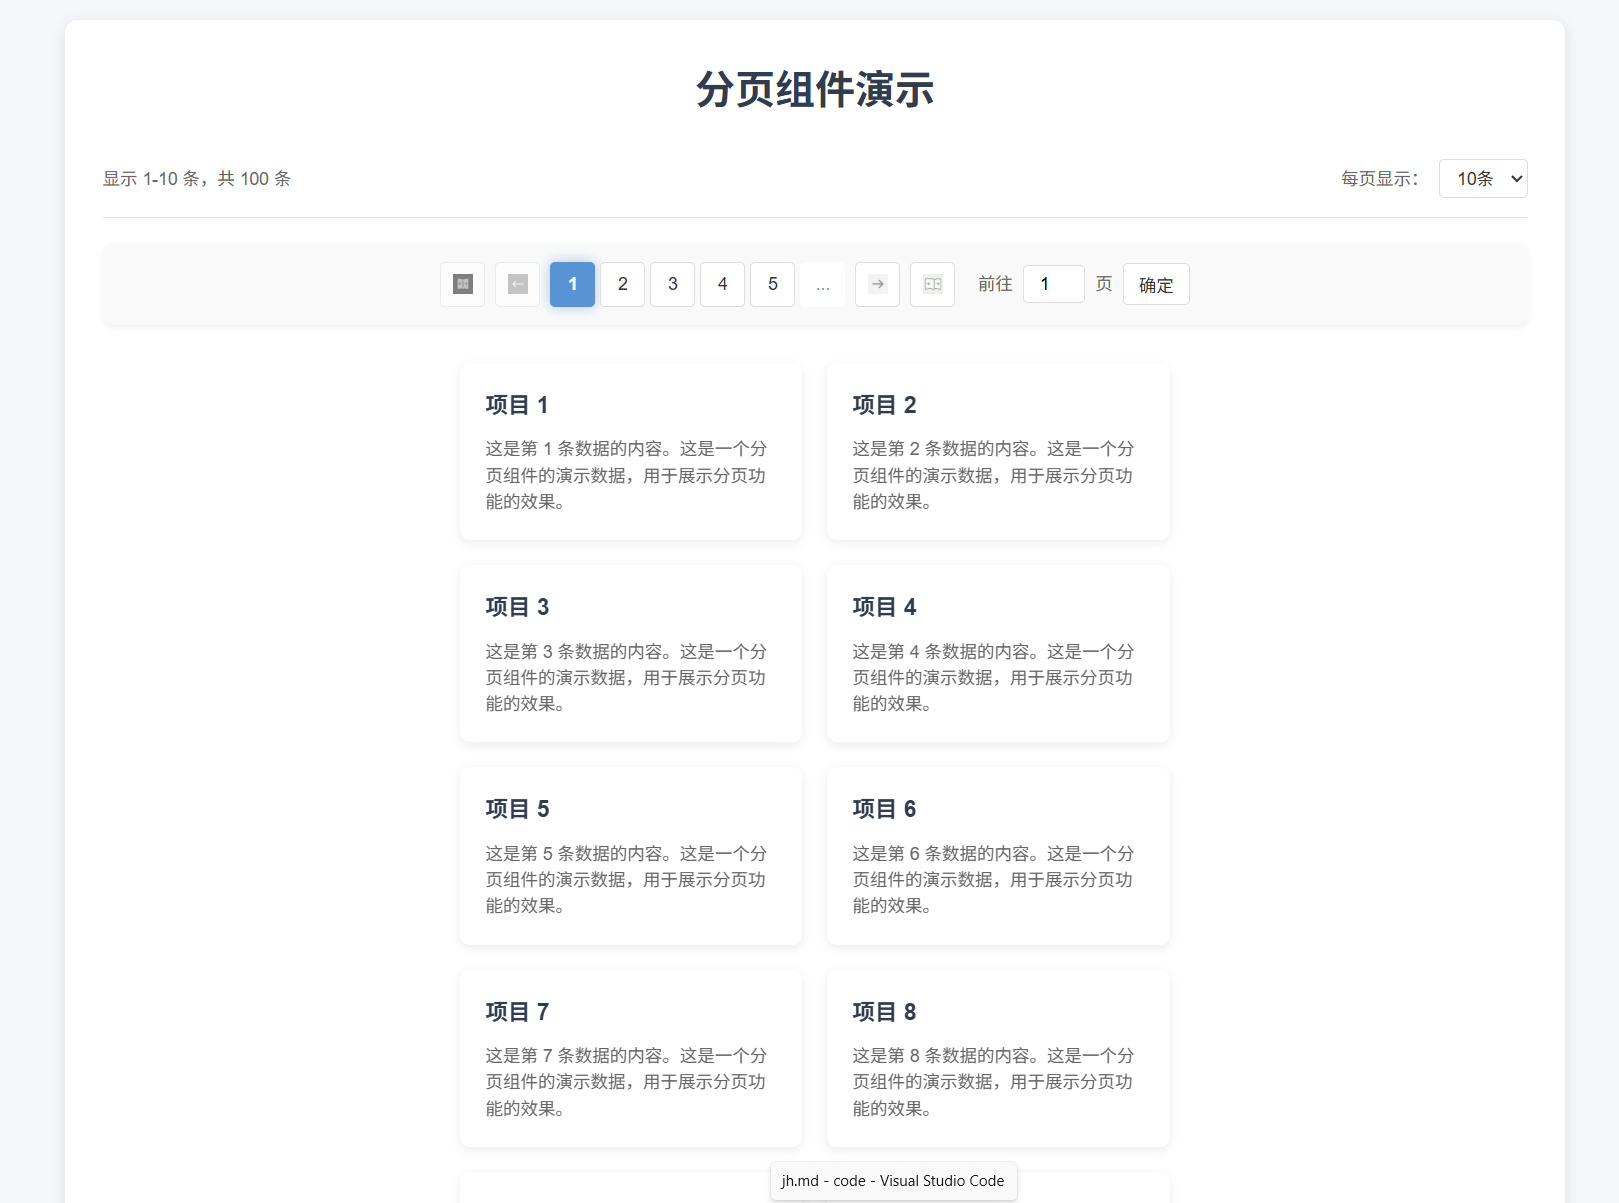The image size is (1619, 1203).
Task: Select page 5
Action: (772, 284)
